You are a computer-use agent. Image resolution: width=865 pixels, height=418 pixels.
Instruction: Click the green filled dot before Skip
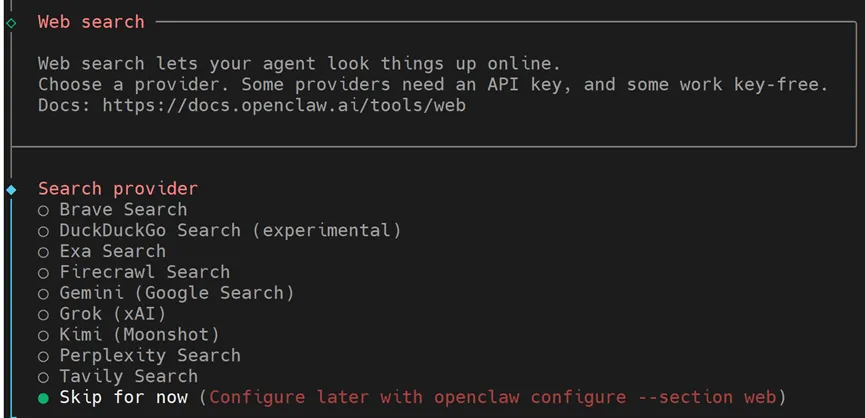pos(43,398)
